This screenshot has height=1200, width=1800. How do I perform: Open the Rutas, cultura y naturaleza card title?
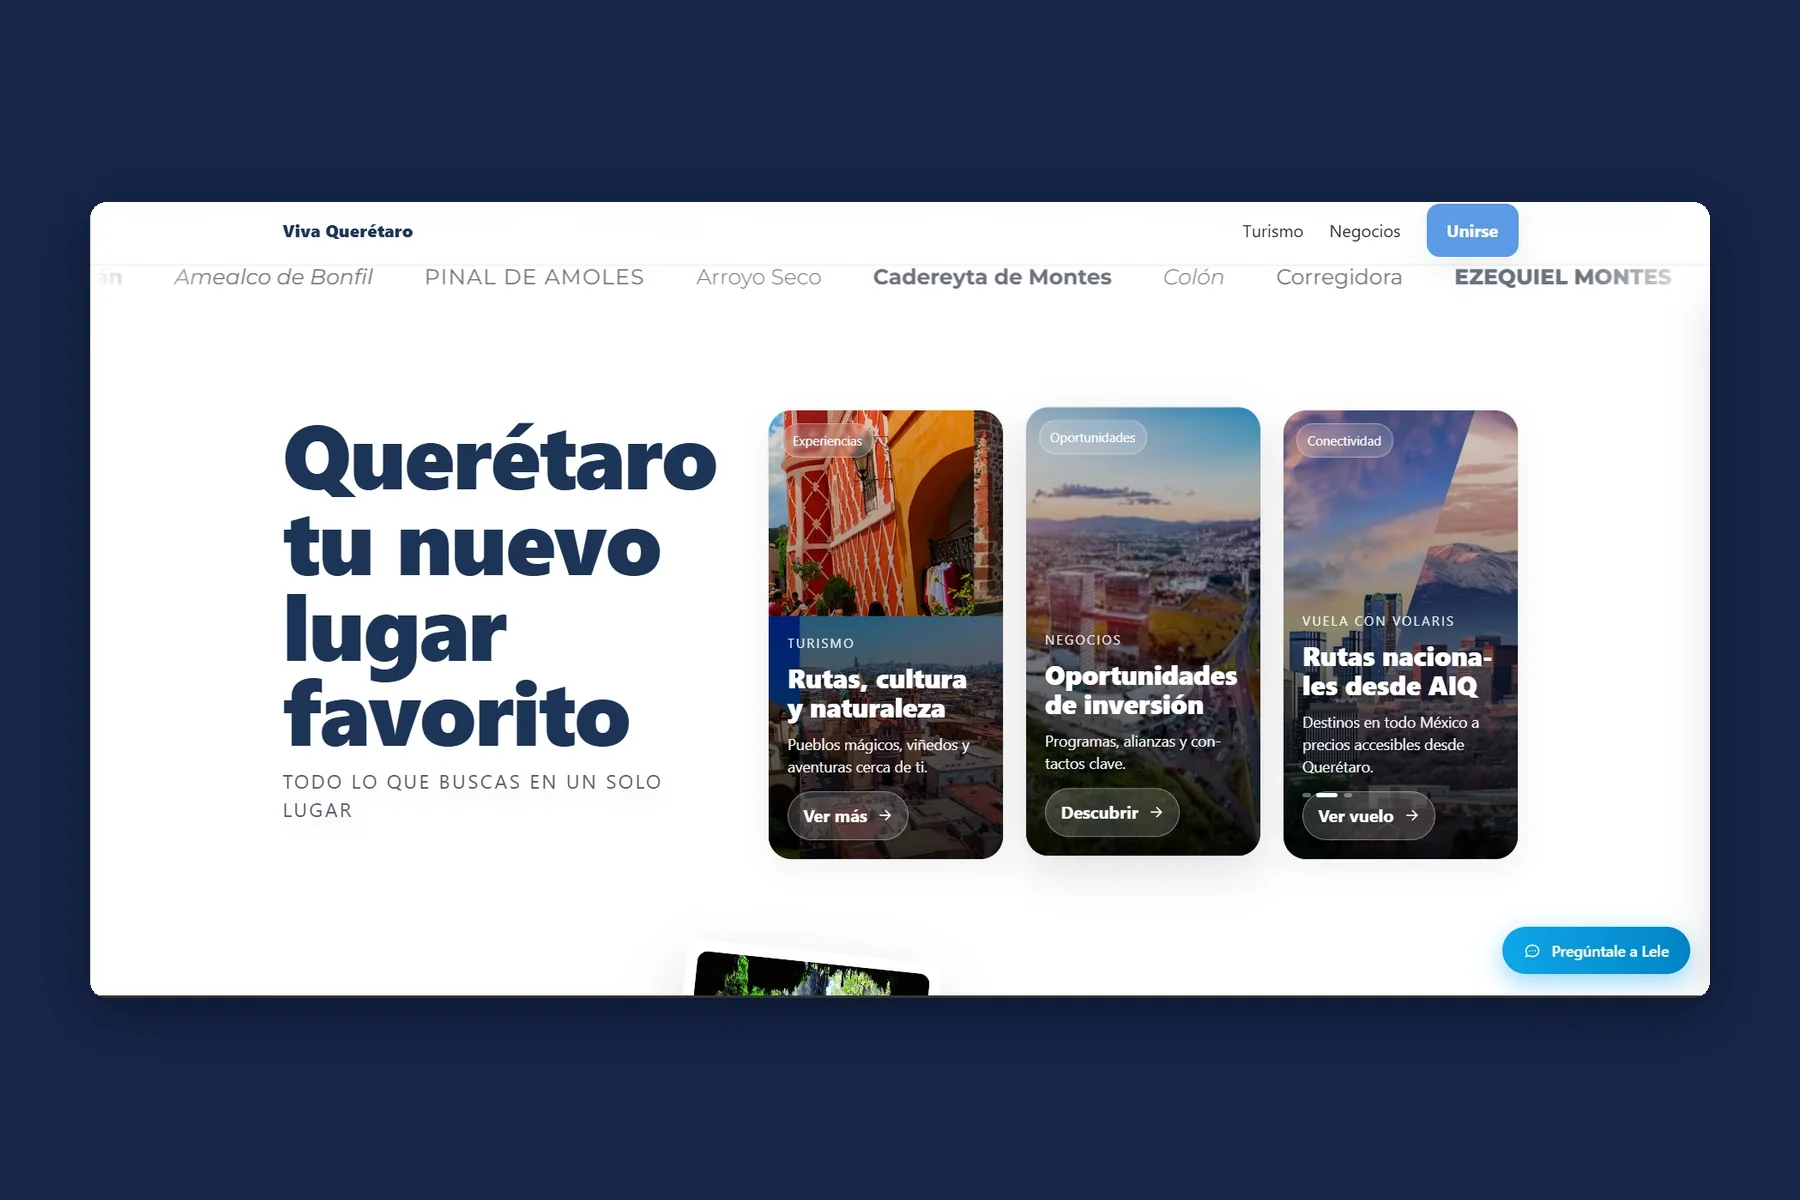point(877,694)
